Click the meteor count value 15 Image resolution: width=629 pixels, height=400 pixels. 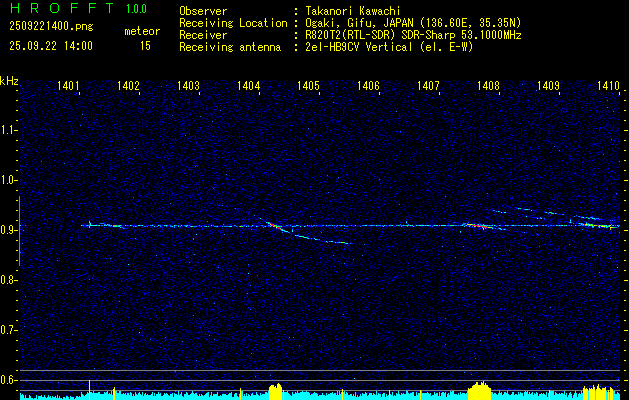click(x=145, y=46)
